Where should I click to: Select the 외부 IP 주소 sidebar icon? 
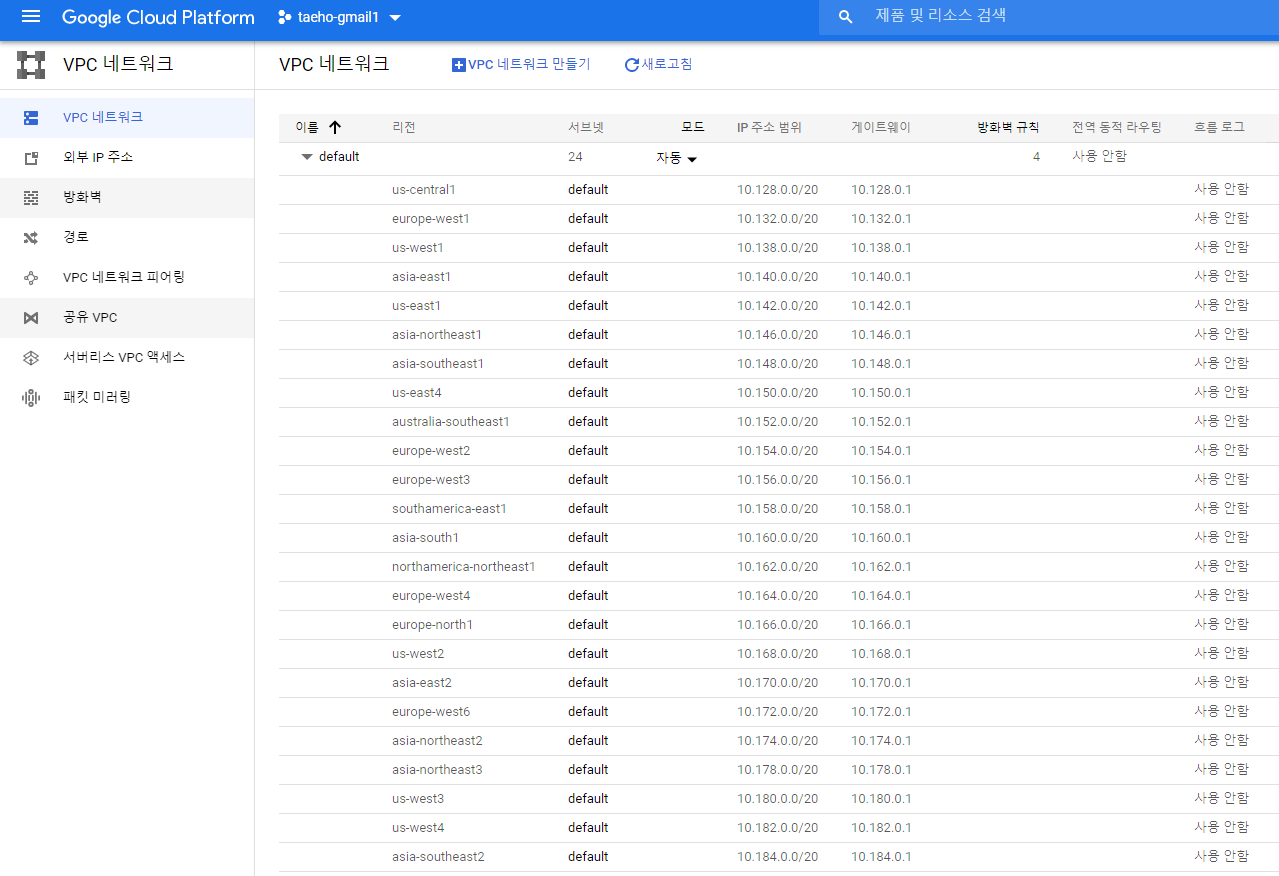coord(30,158)
